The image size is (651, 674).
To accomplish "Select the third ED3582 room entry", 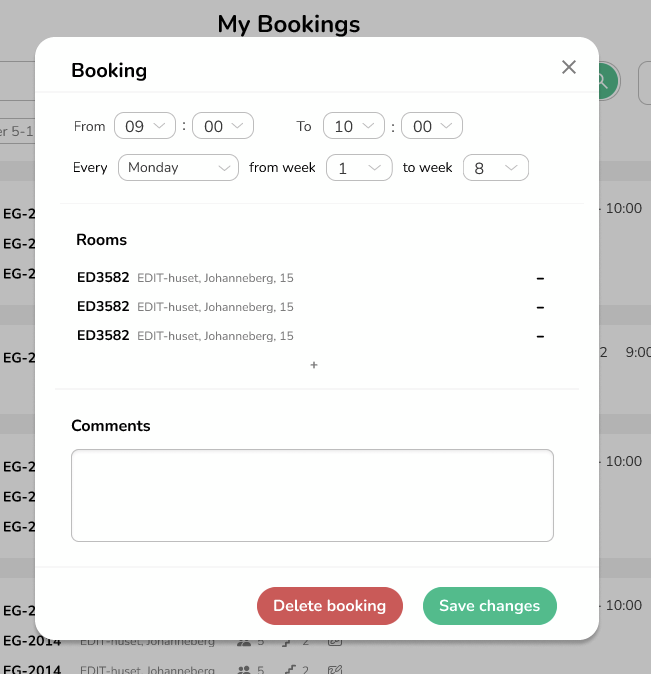I will 185,336.
